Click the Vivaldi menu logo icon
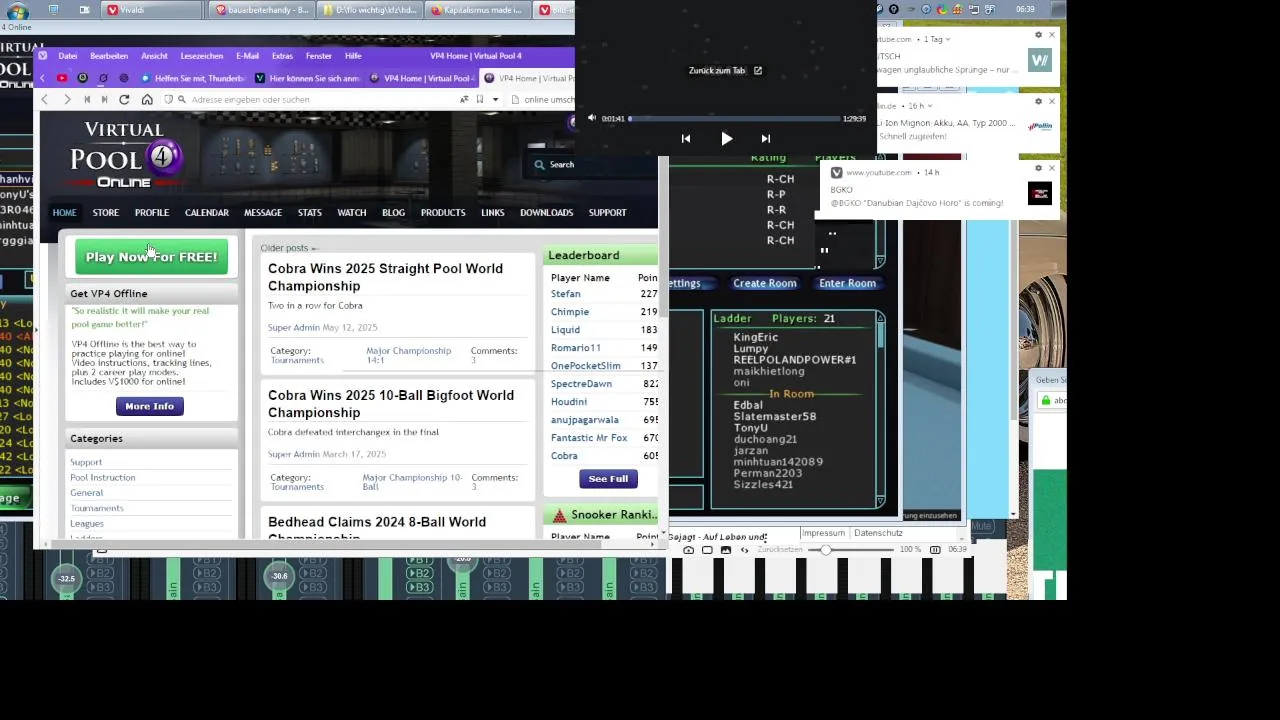 pos(43,56)
